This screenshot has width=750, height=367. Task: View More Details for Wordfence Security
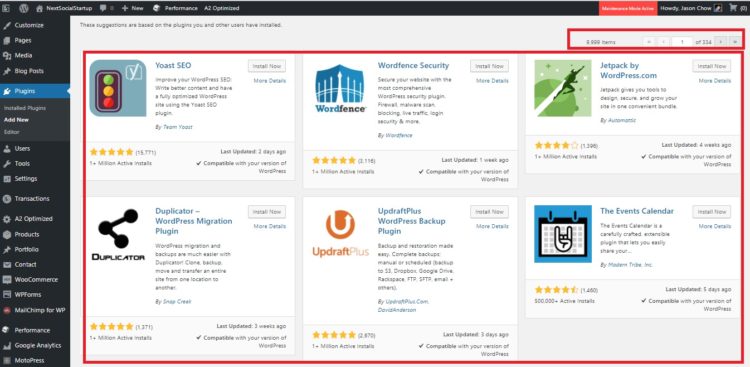(x=492, y=81)
